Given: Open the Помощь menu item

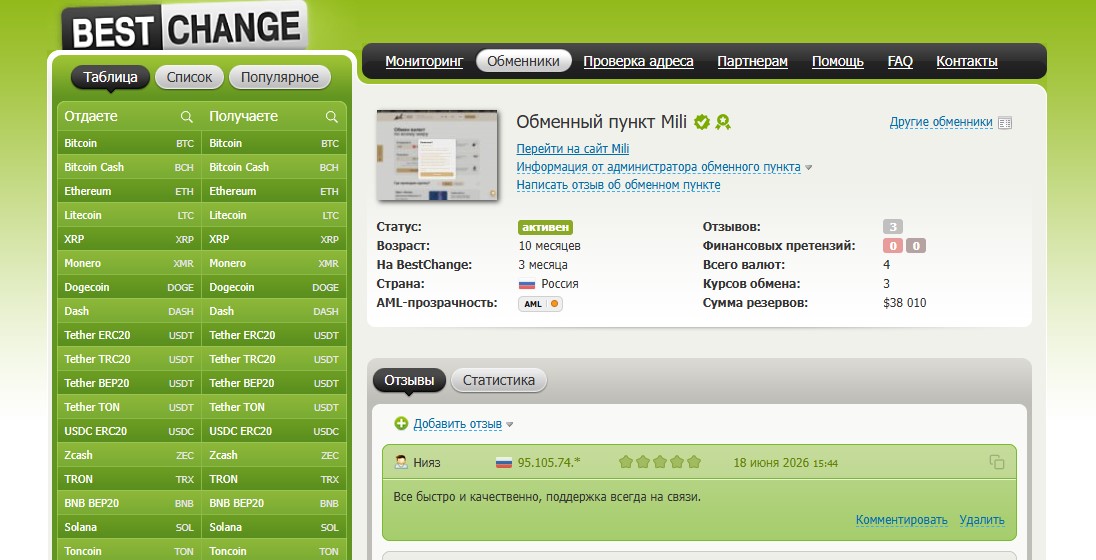Looking at the screenshot, I should 837,62.
